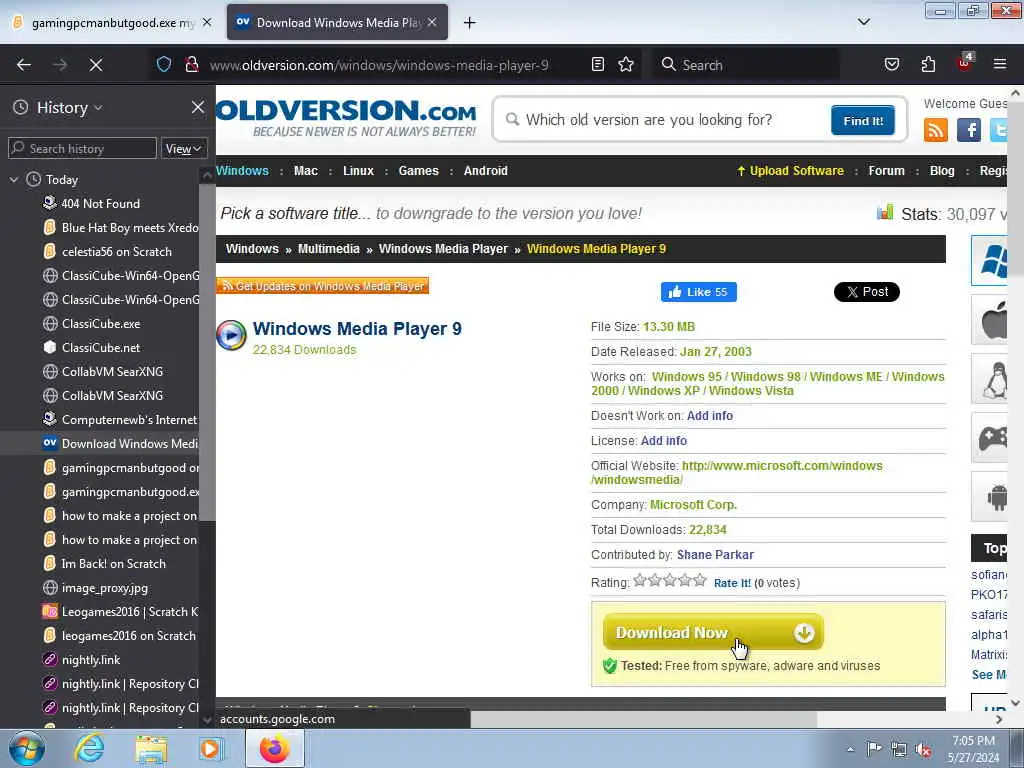Select the Mac nav menu item
Image resolution: width=1024 pixels, height=768 pixels.
pyautogui.click(x=306, y=171)
